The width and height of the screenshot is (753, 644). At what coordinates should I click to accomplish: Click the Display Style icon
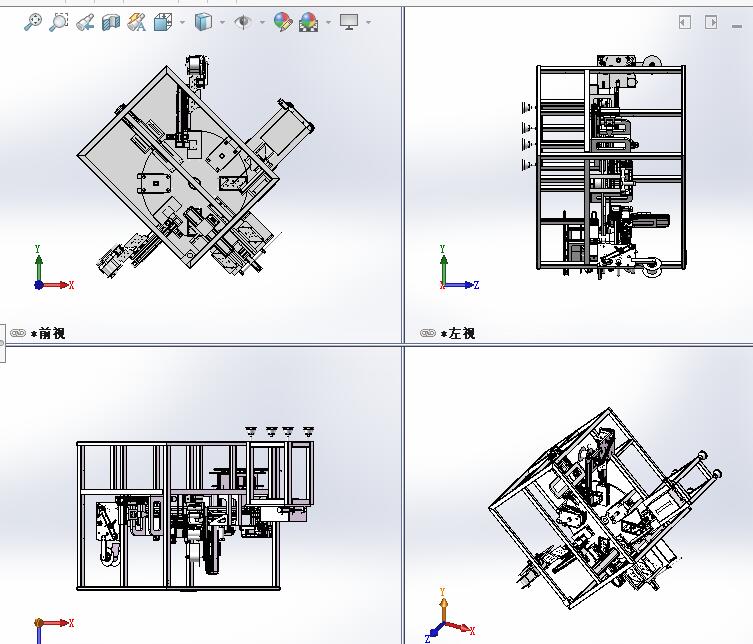coord(204,22)
